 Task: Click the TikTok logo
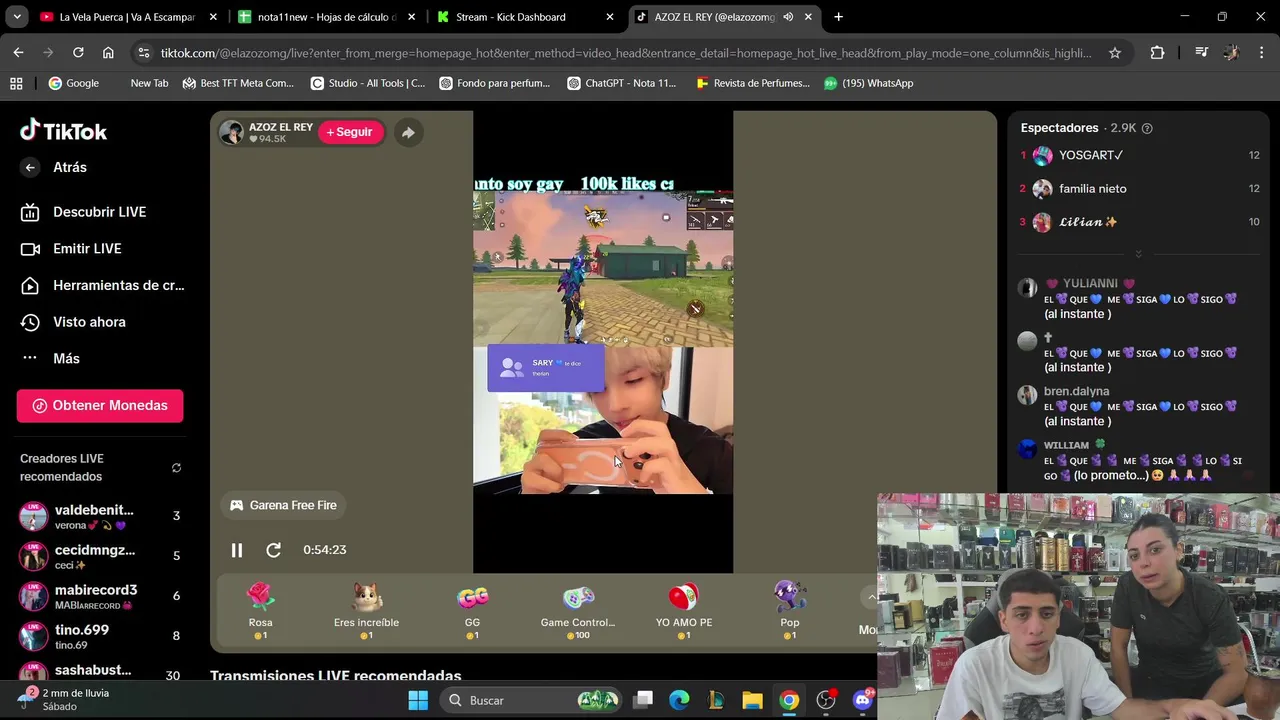click(x=63, y=130)
